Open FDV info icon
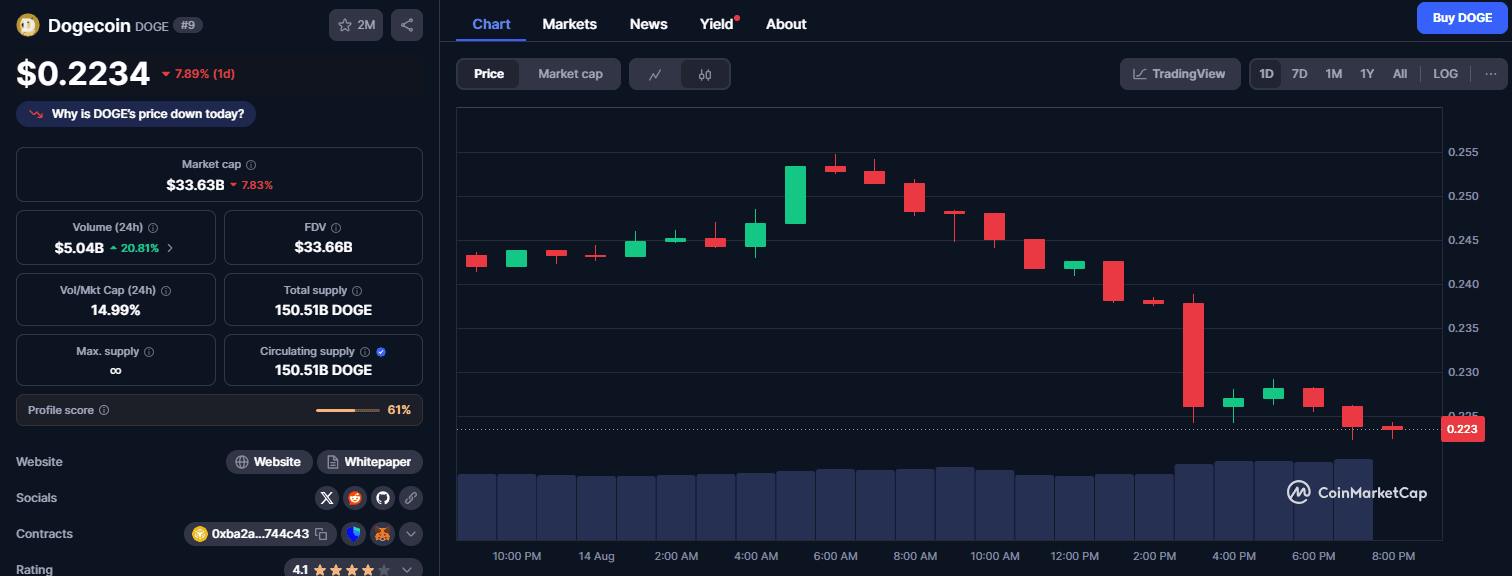This screenshot has height=576, width=1512. [x=336, y=228]
